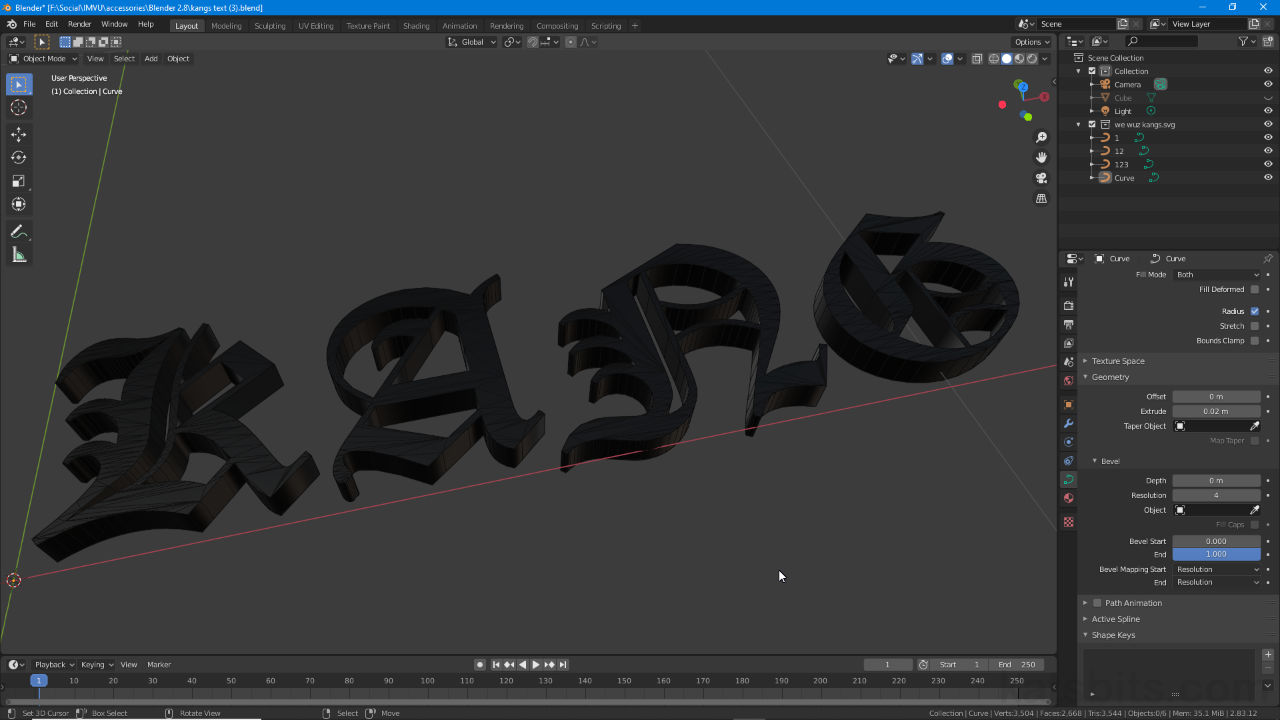
Task: Select the Cursor tool in the left toolbar
Action: 19,108
